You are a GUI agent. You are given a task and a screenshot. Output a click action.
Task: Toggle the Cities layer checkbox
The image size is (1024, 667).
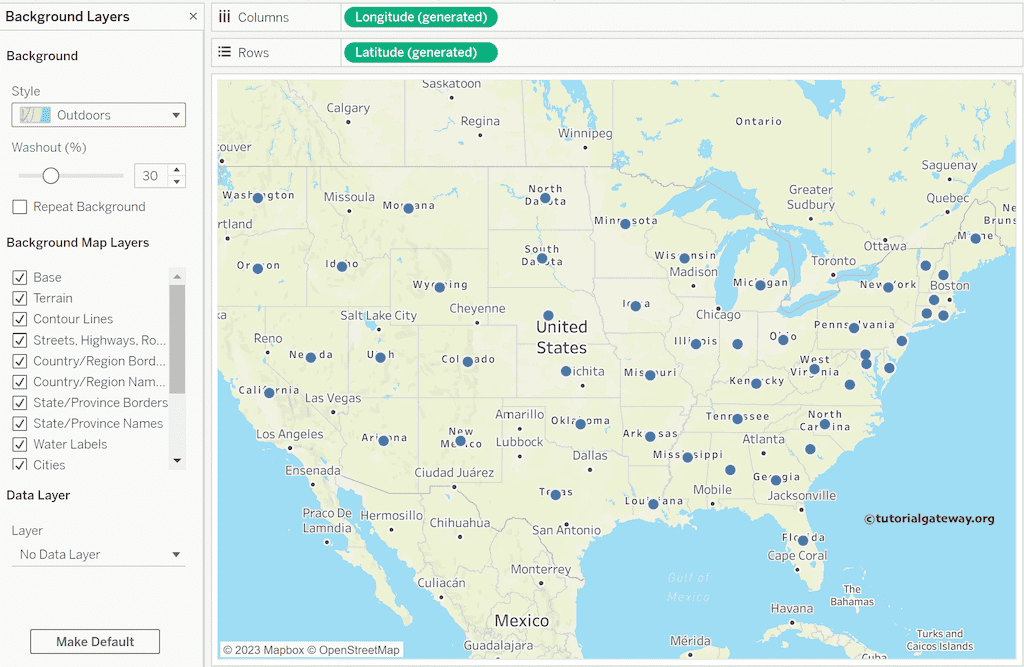(20, 464)
